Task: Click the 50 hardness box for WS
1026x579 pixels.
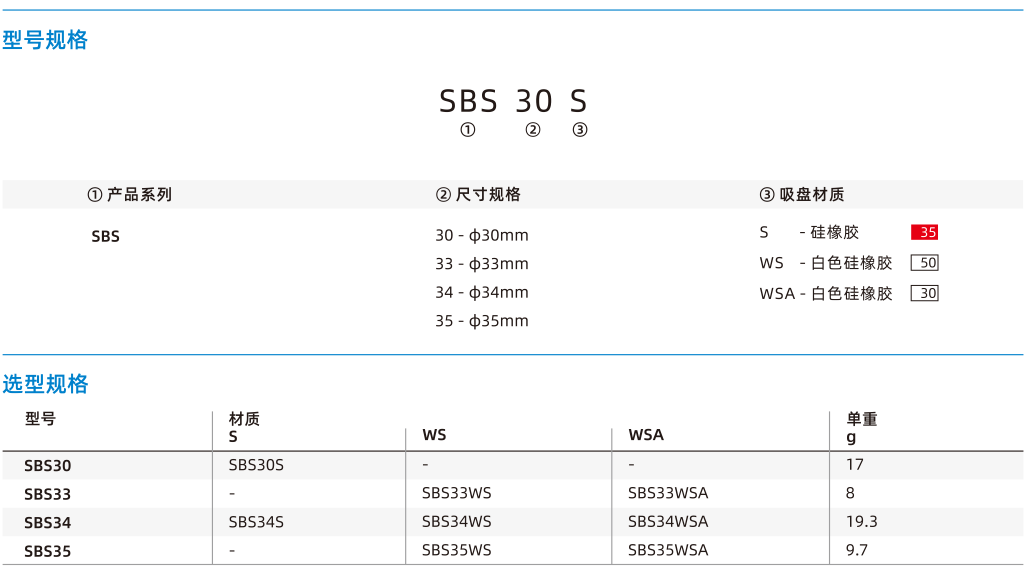Action: tap(925, 263)
